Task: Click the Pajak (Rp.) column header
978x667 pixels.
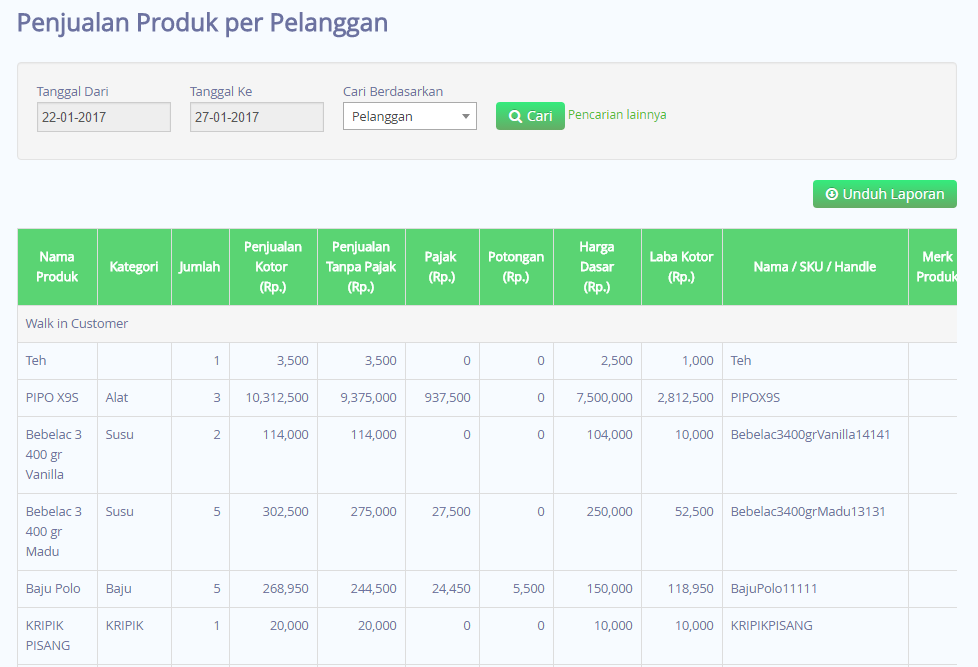Action: pos(442,267)
